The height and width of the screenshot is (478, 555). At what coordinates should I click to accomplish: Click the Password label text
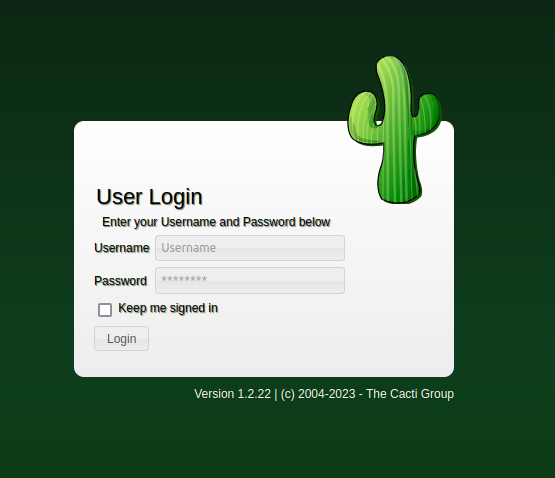[x=120, y=281]
